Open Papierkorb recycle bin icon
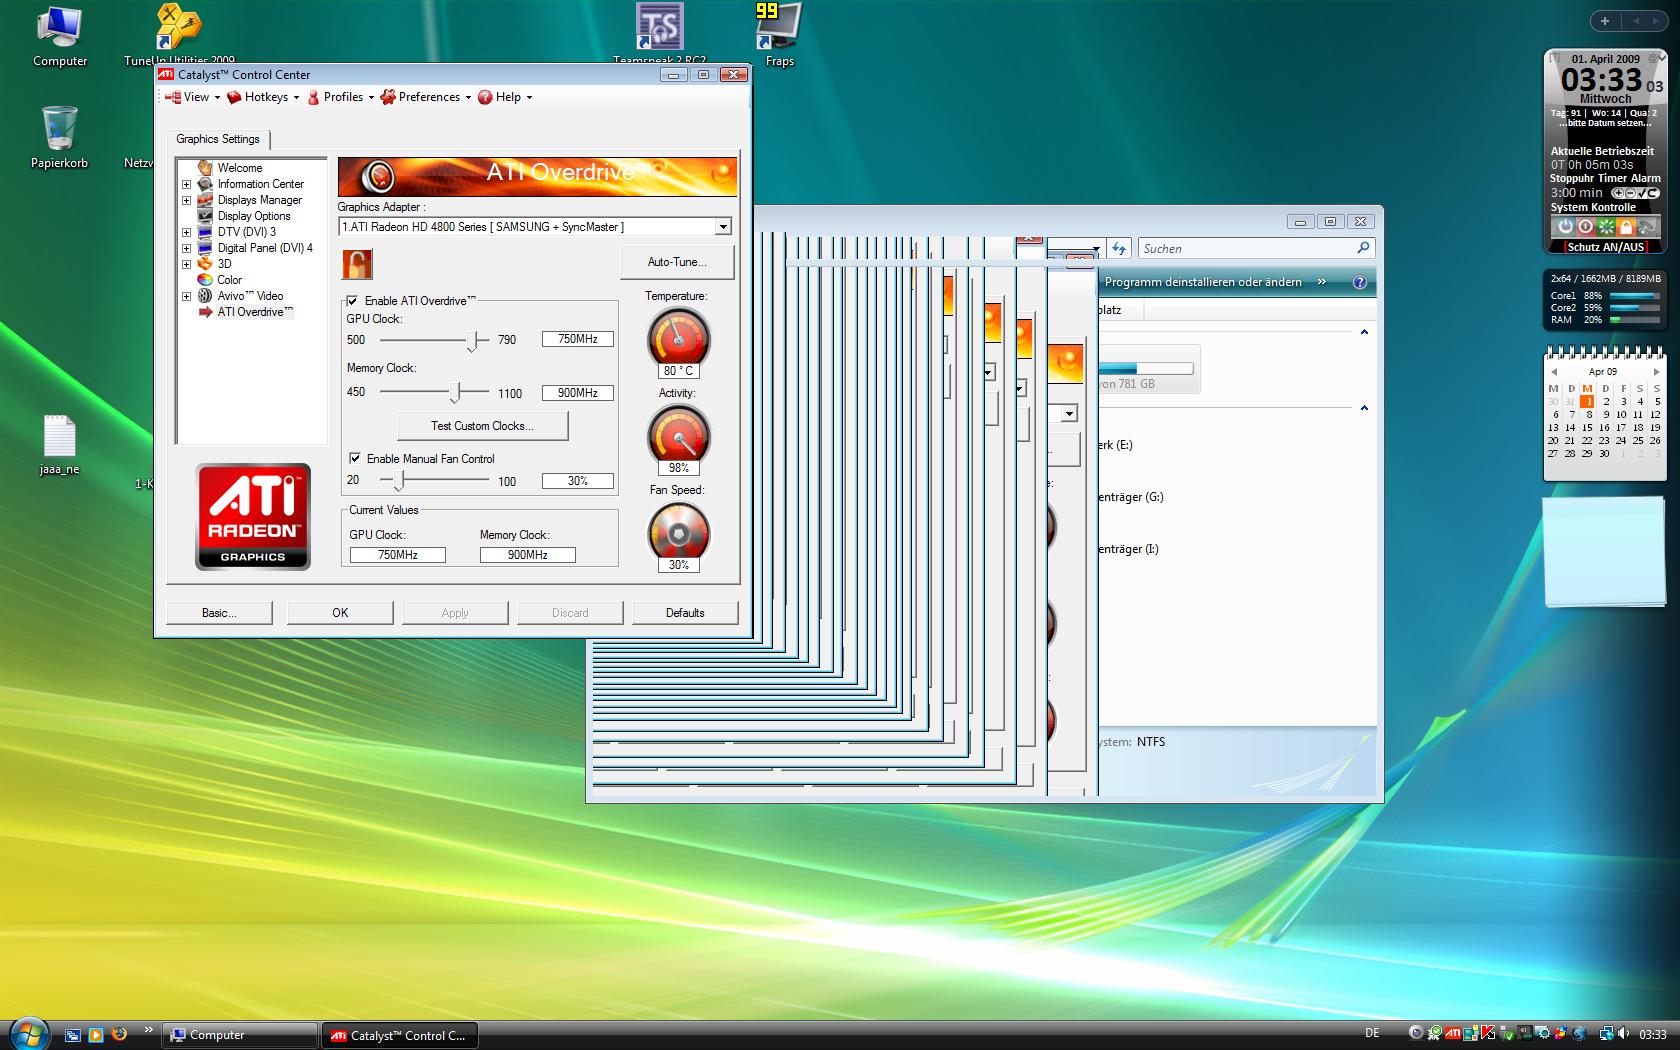 click(59, 137)
